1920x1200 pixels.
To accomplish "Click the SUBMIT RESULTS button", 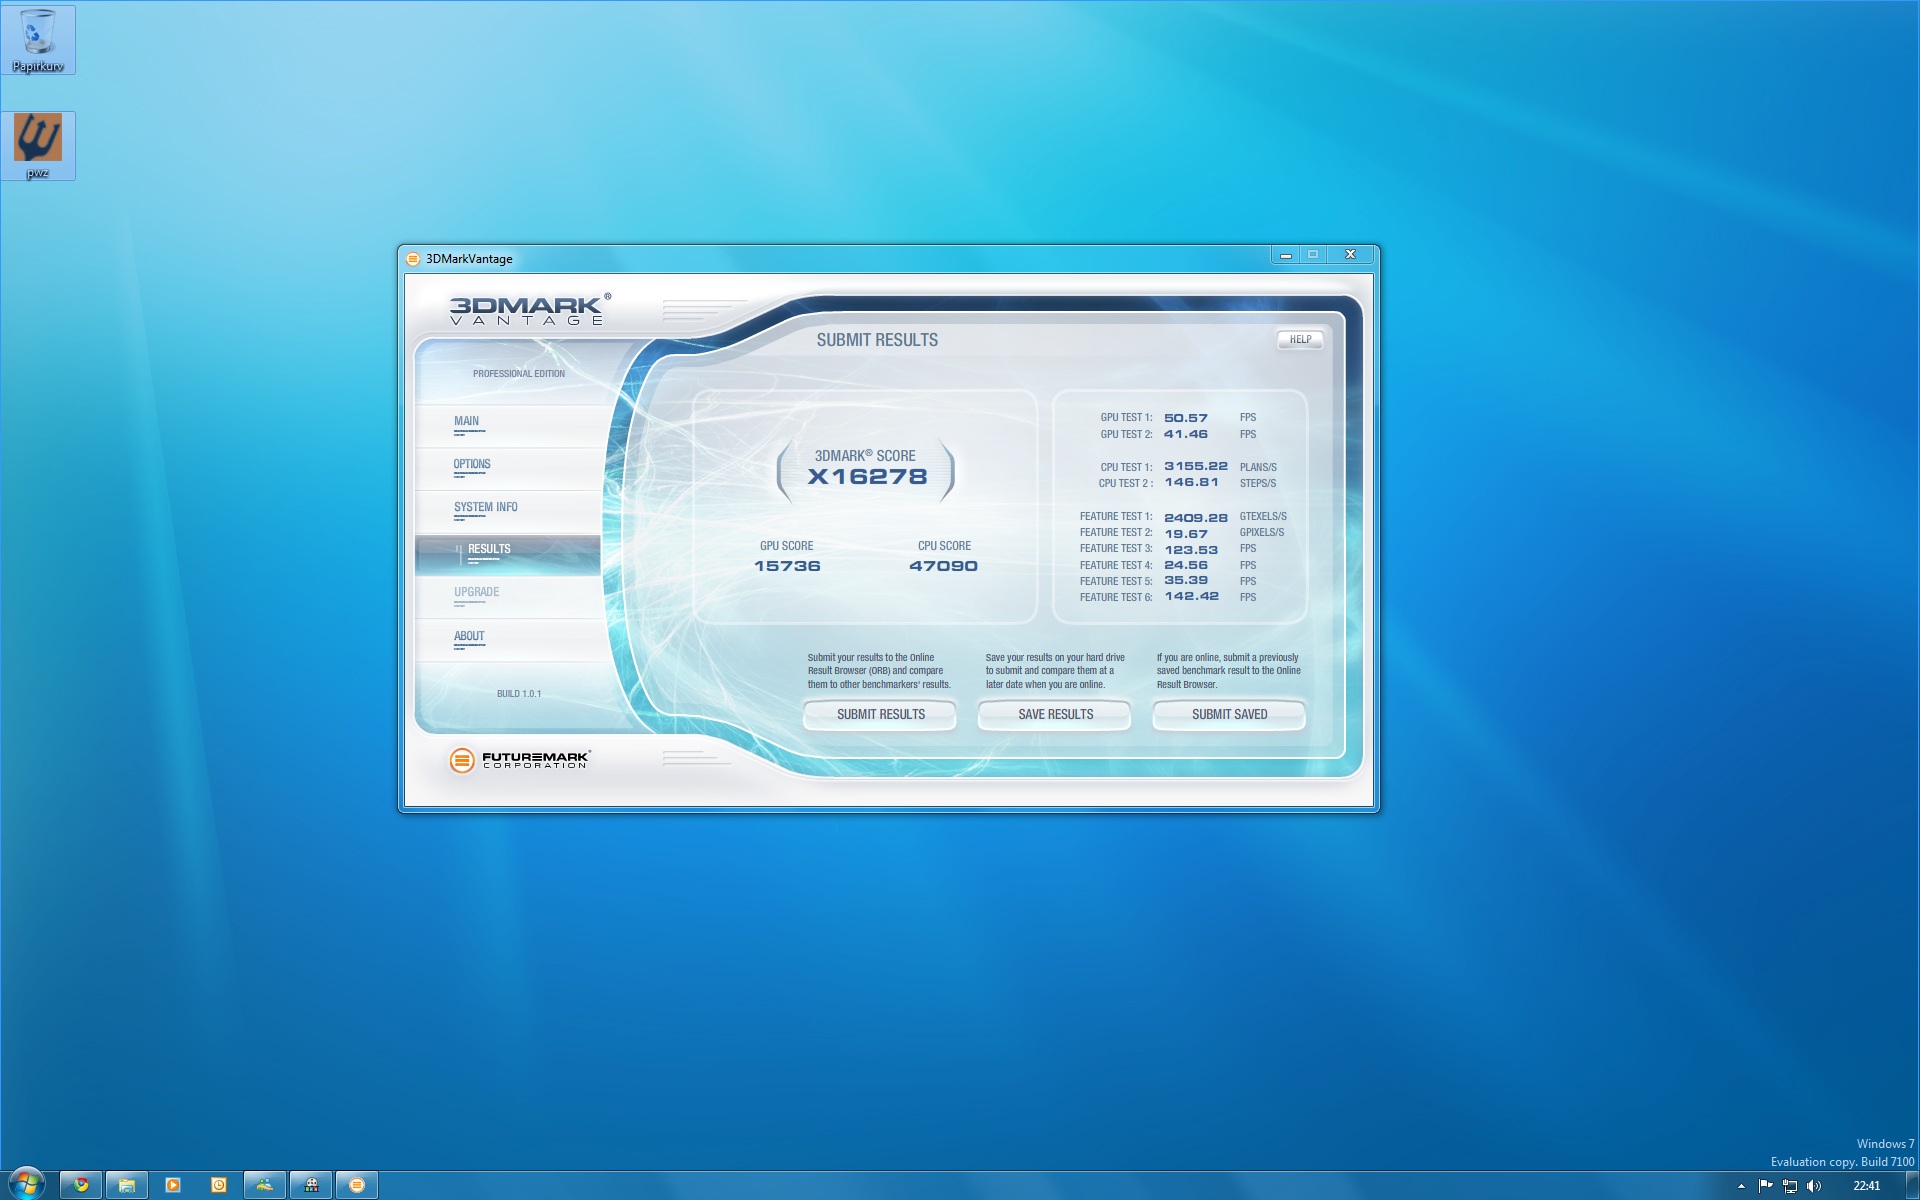I will (880, 714).
